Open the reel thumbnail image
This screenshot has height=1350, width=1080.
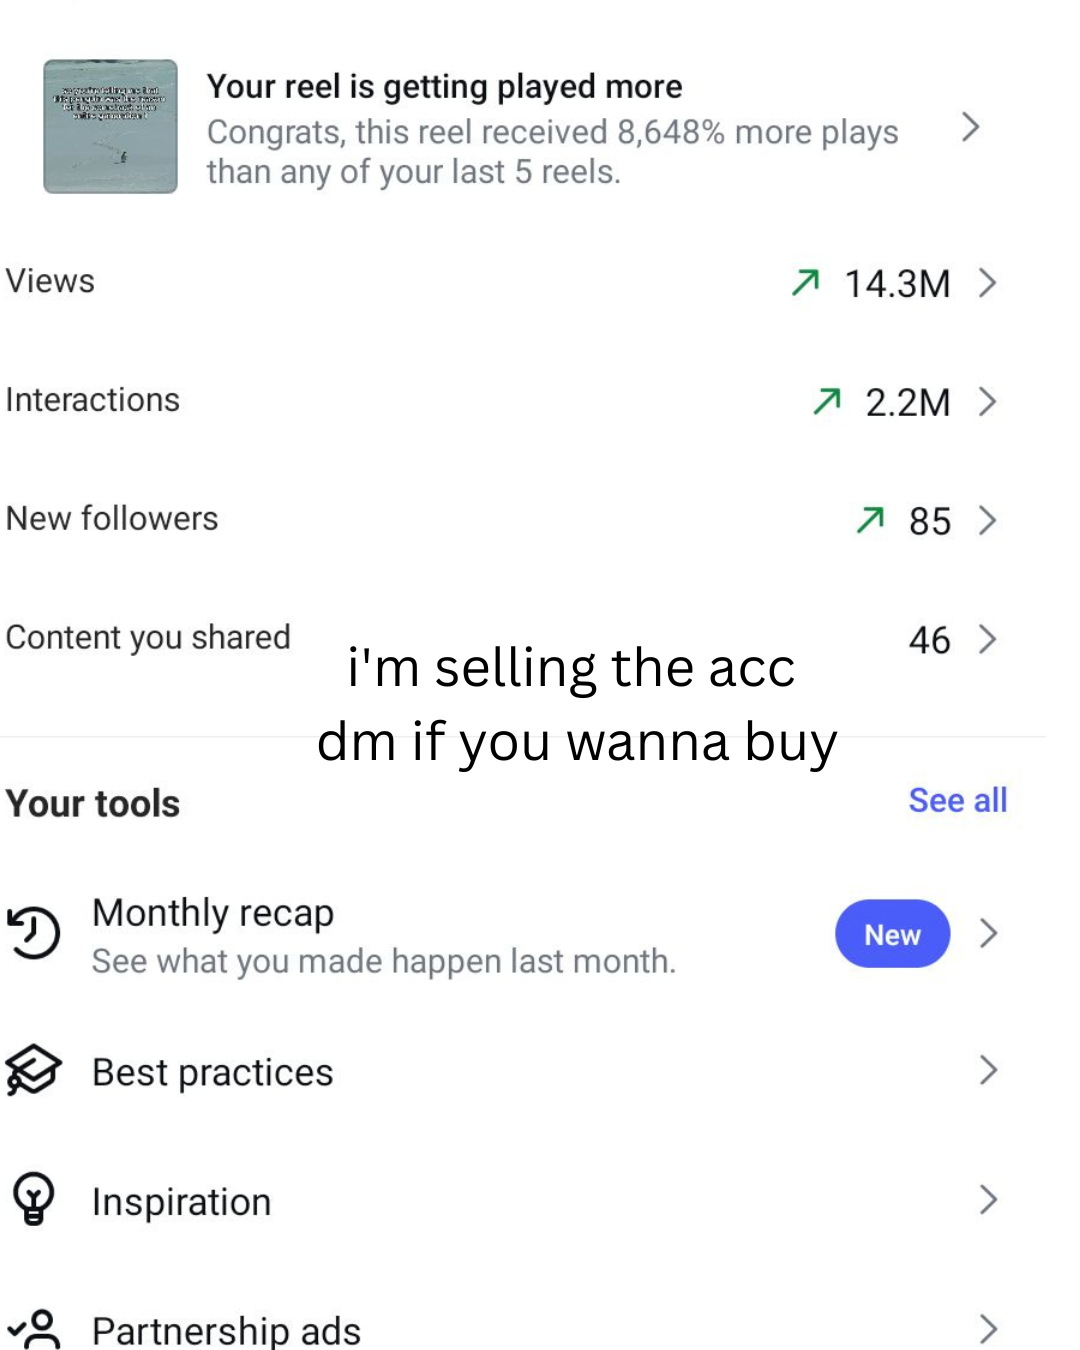110,126
